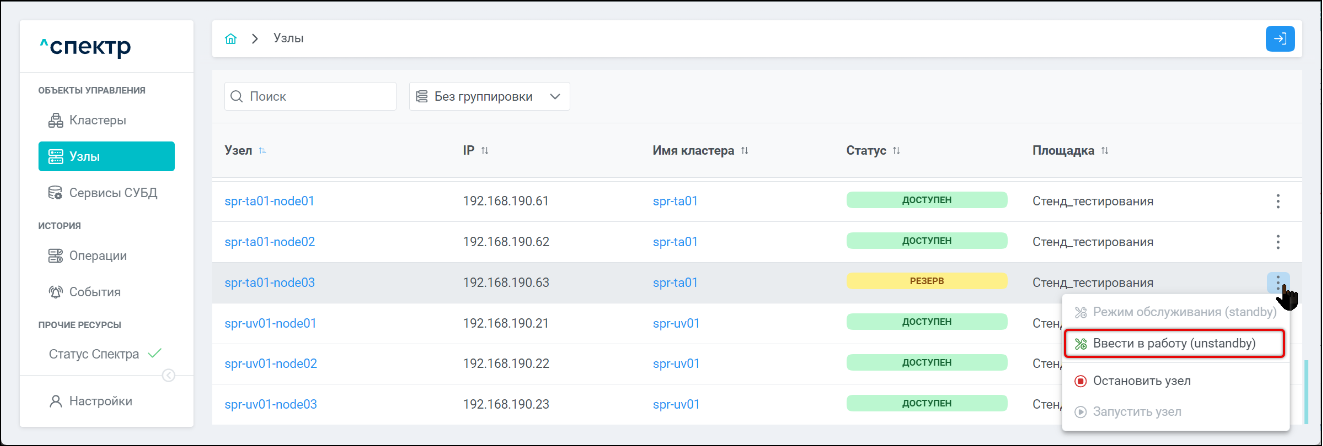Screen dimensions: 1323x446
Task: Sort table by Статус column
Action: click(x=896, y=151)
